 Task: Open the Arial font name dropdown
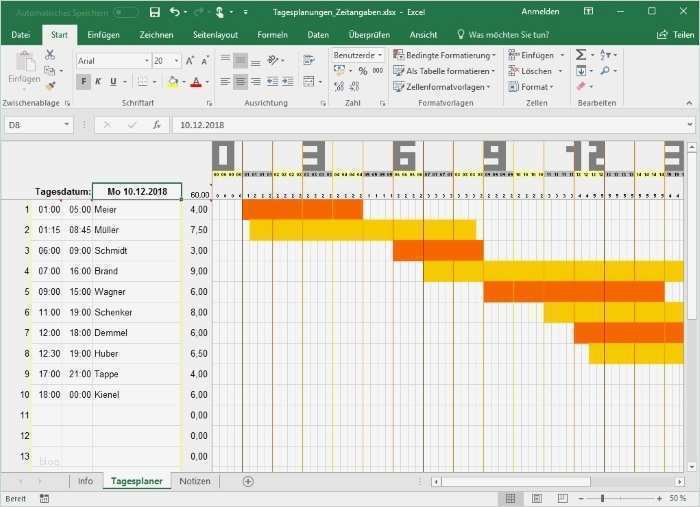146,61
